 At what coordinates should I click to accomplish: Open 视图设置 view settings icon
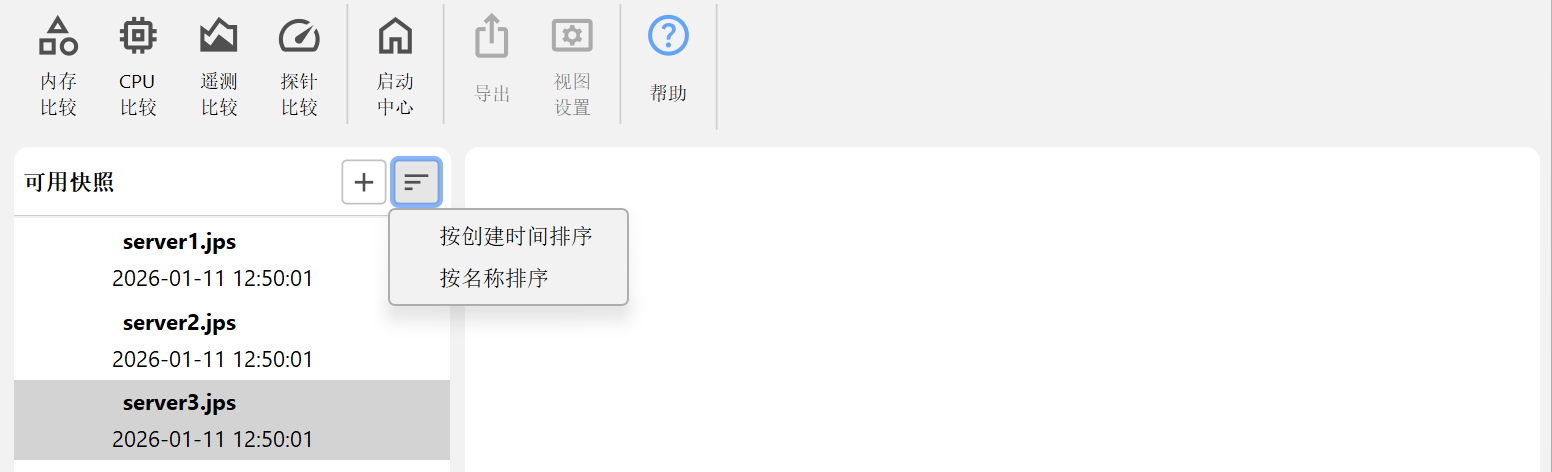pyautogui.click(x=572, y=66)
